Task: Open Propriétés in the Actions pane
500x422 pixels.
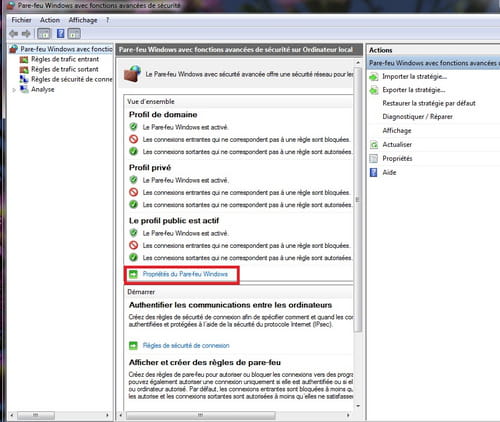Action: pyautogui.click(x=397, y=159)
